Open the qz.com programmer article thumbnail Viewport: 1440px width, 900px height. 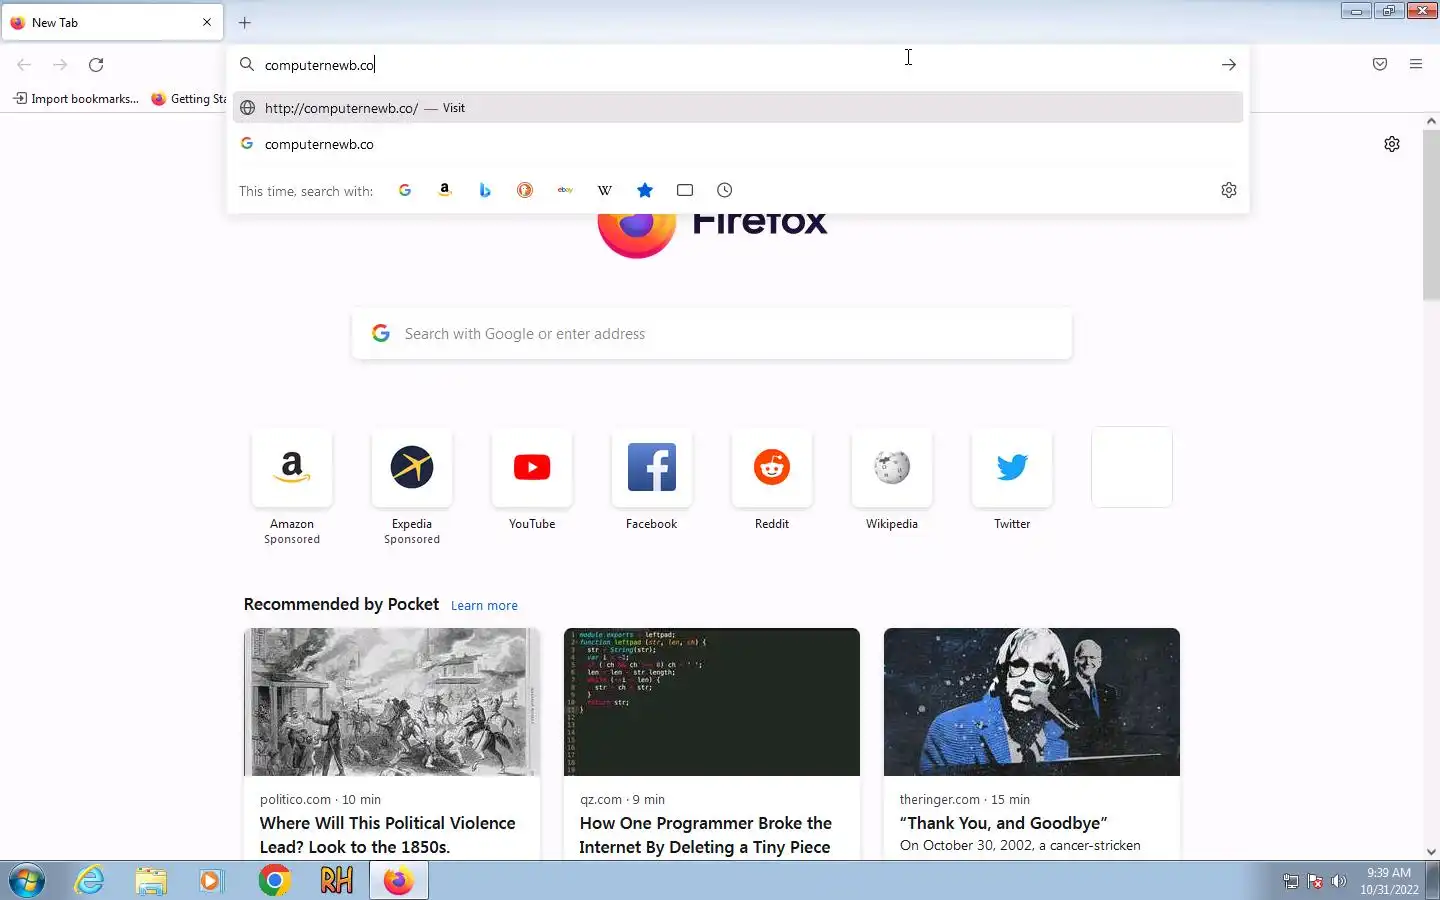point(712,702)
